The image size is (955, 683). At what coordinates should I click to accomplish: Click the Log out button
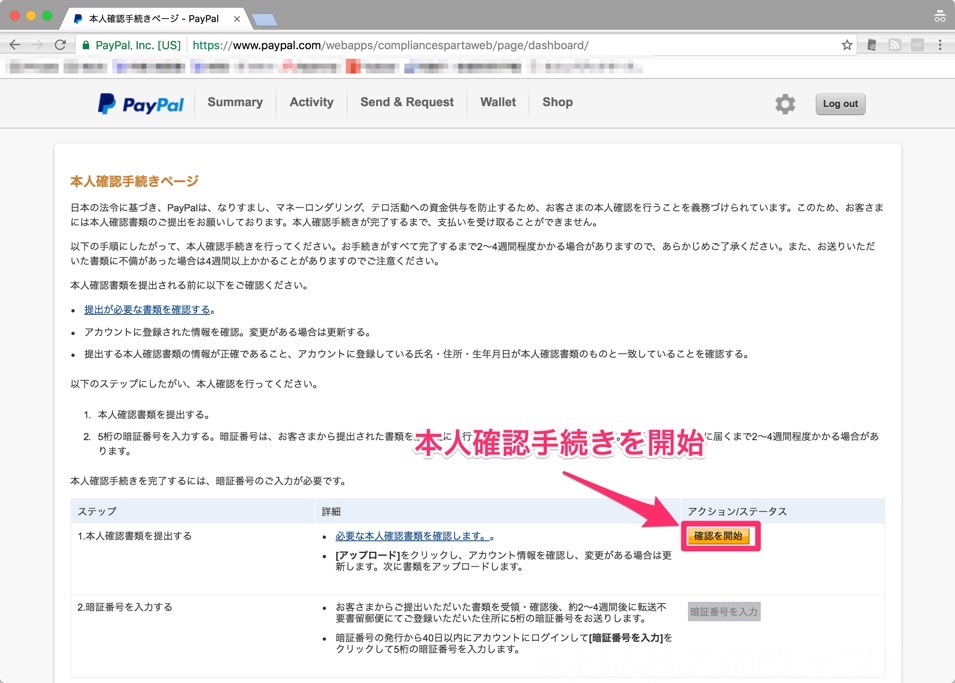point(840,103)
